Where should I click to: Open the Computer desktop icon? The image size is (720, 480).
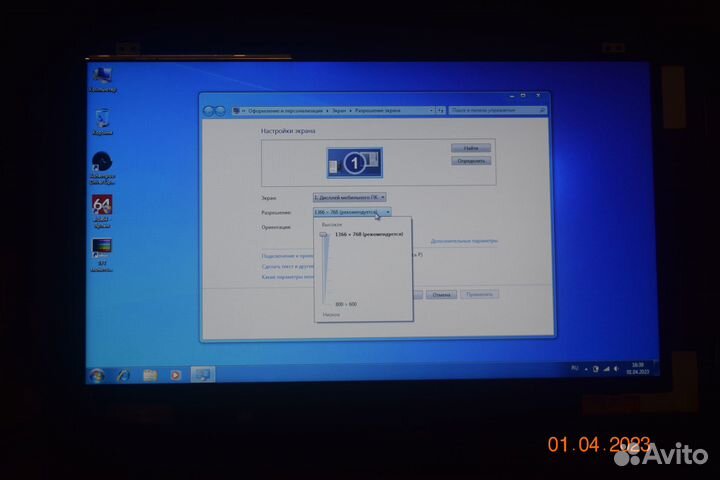pyautogui.click(x=101, y=76)
